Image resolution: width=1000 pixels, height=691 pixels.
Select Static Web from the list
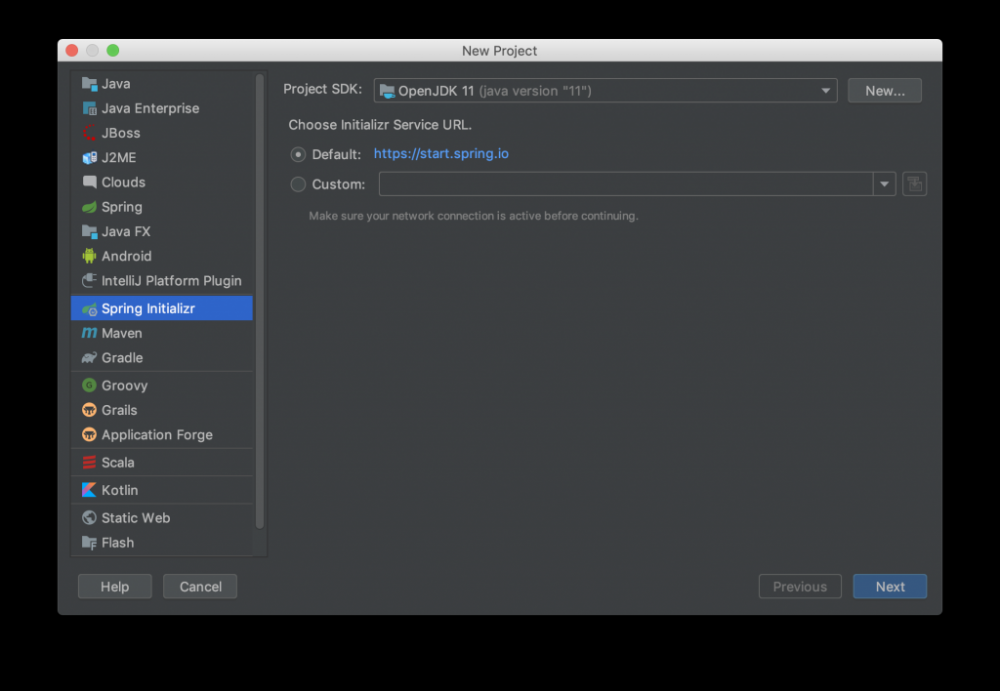[x=135, y=518]
